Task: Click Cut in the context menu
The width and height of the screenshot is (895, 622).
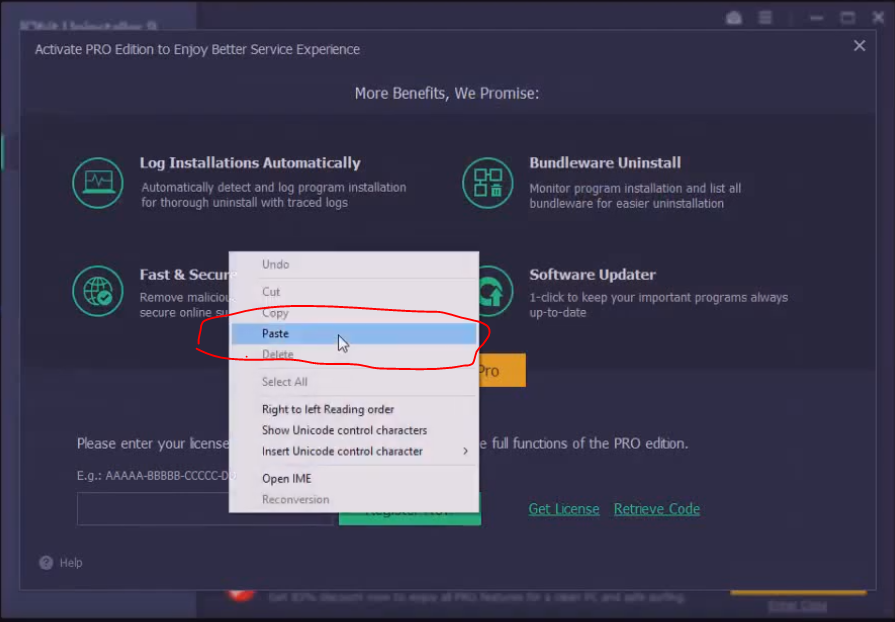Action: 354,292
